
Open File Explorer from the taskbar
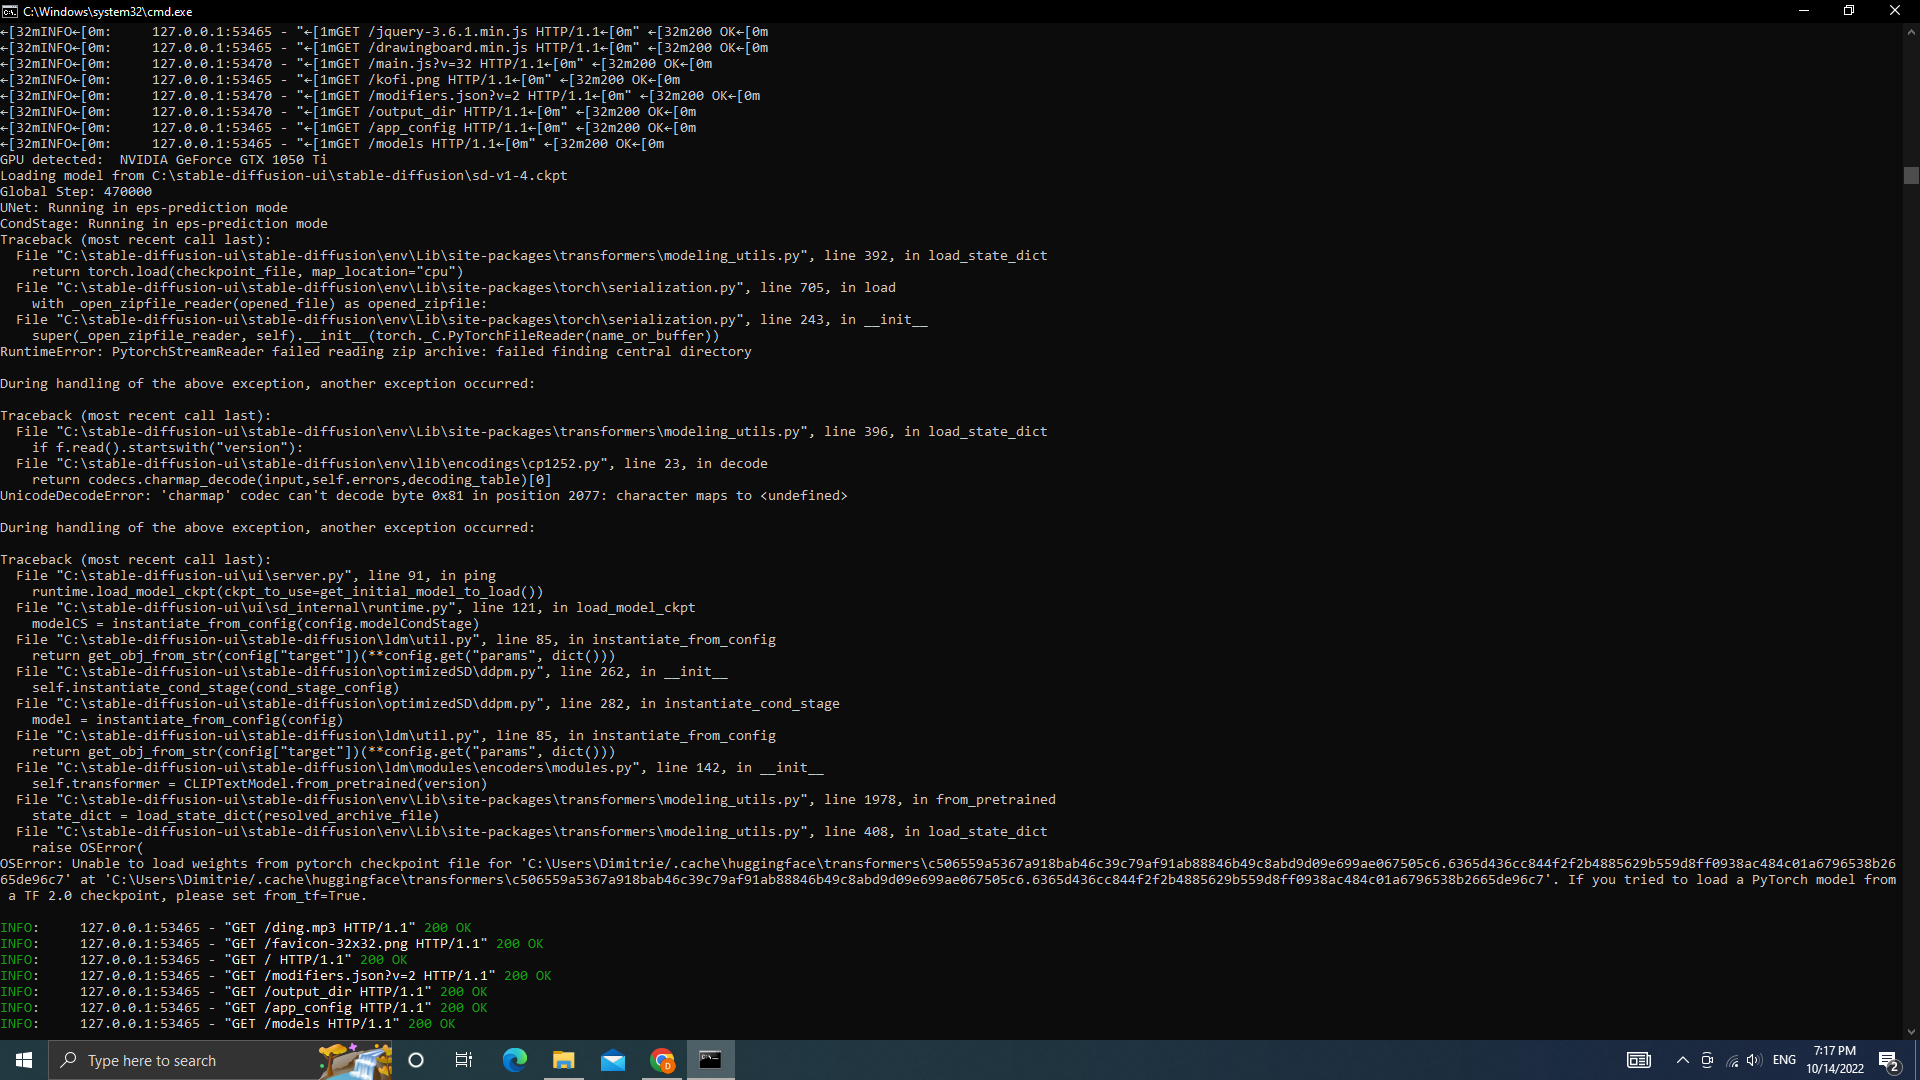563,1060
